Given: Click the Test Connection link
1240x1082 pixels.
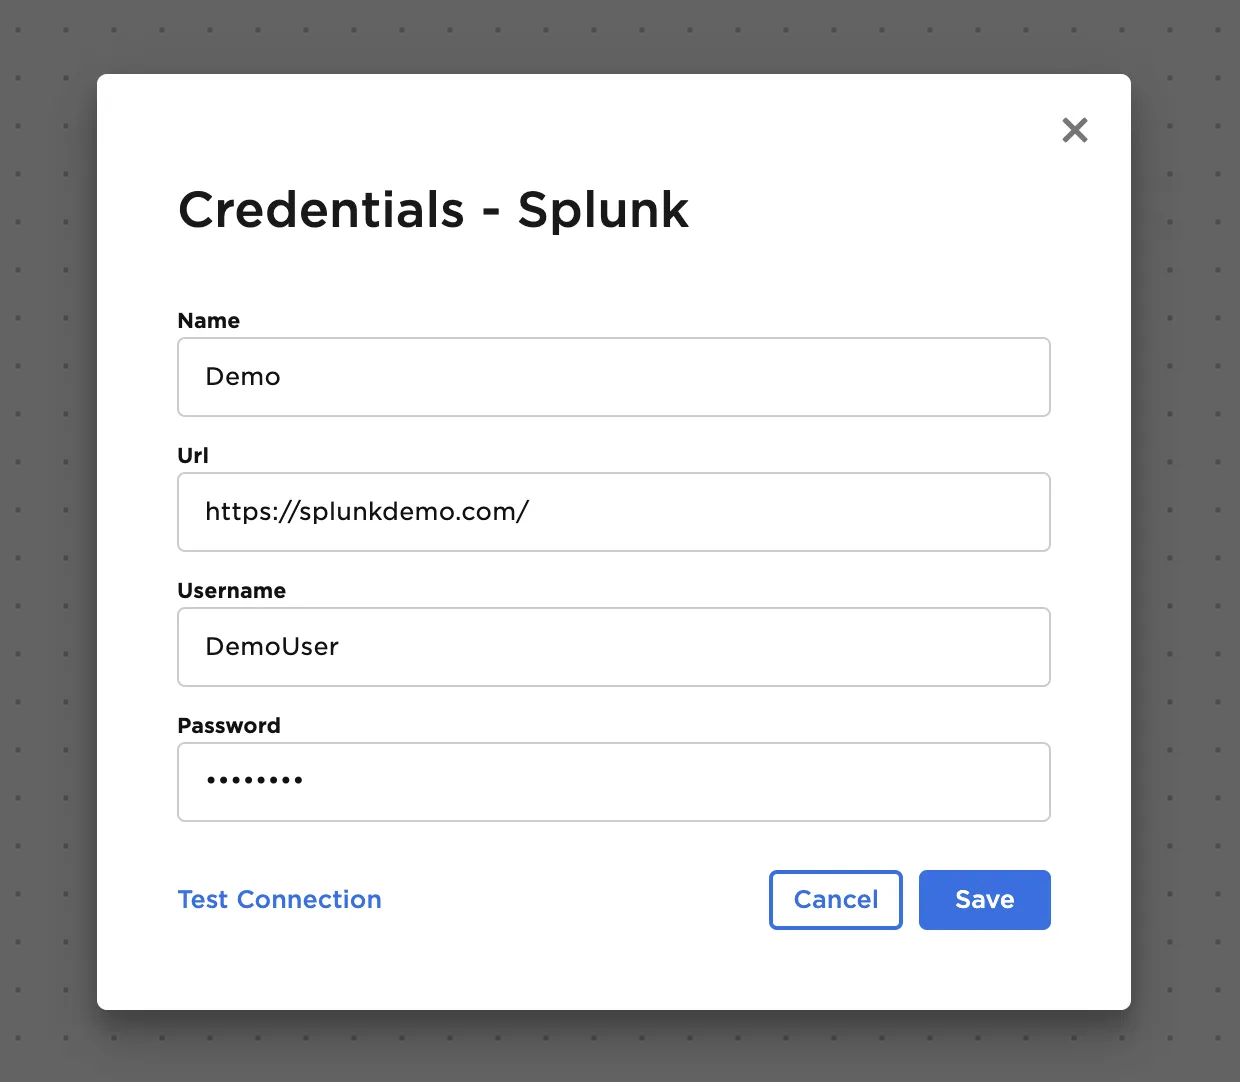Looking at the screenshot, I should click(280, 900).
